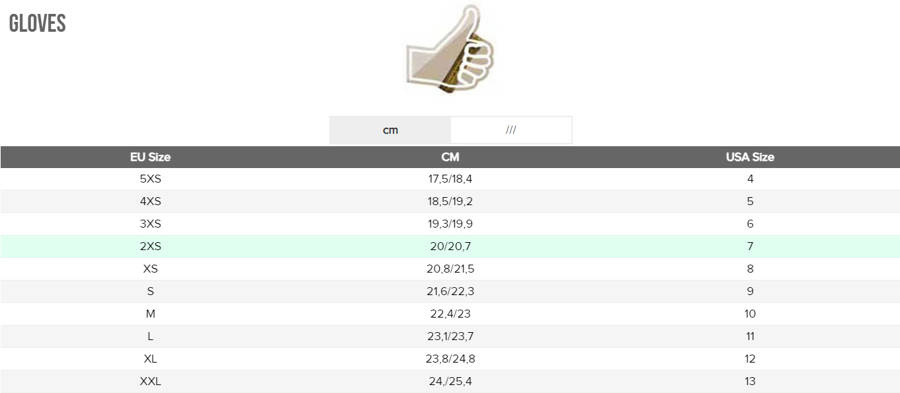This screenshot has width=900, height=393.
Task: Select the 4XS size row
Action: [x=450, y=201]
